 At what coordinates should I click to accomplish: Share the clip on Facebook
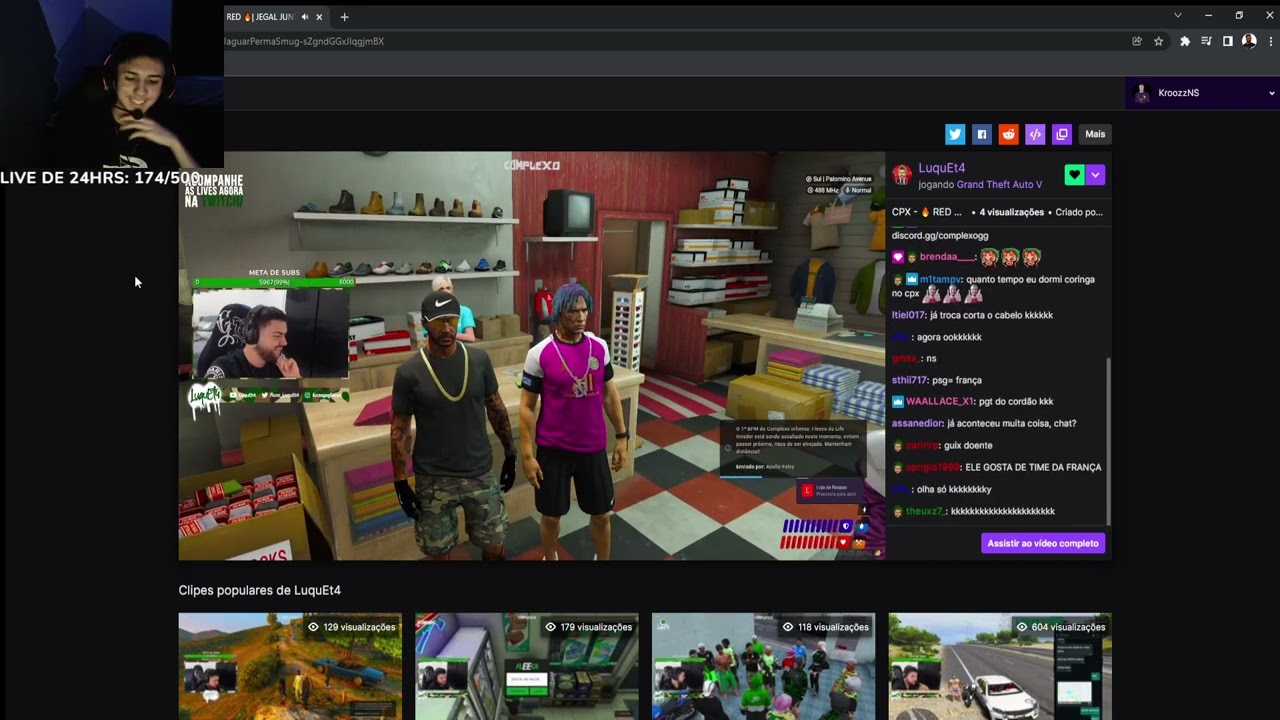tap(982, 134)
